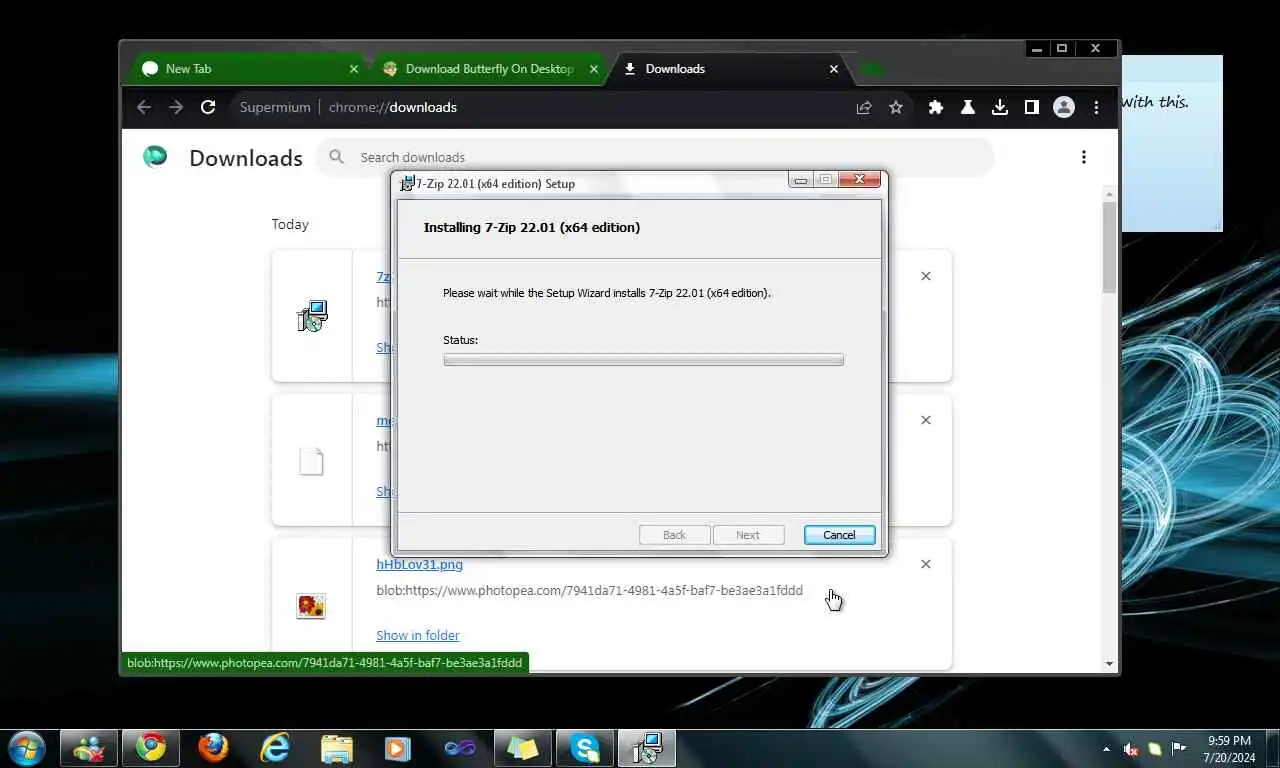
Task: Go forward in browser history
Action: [x=176, y=107]
